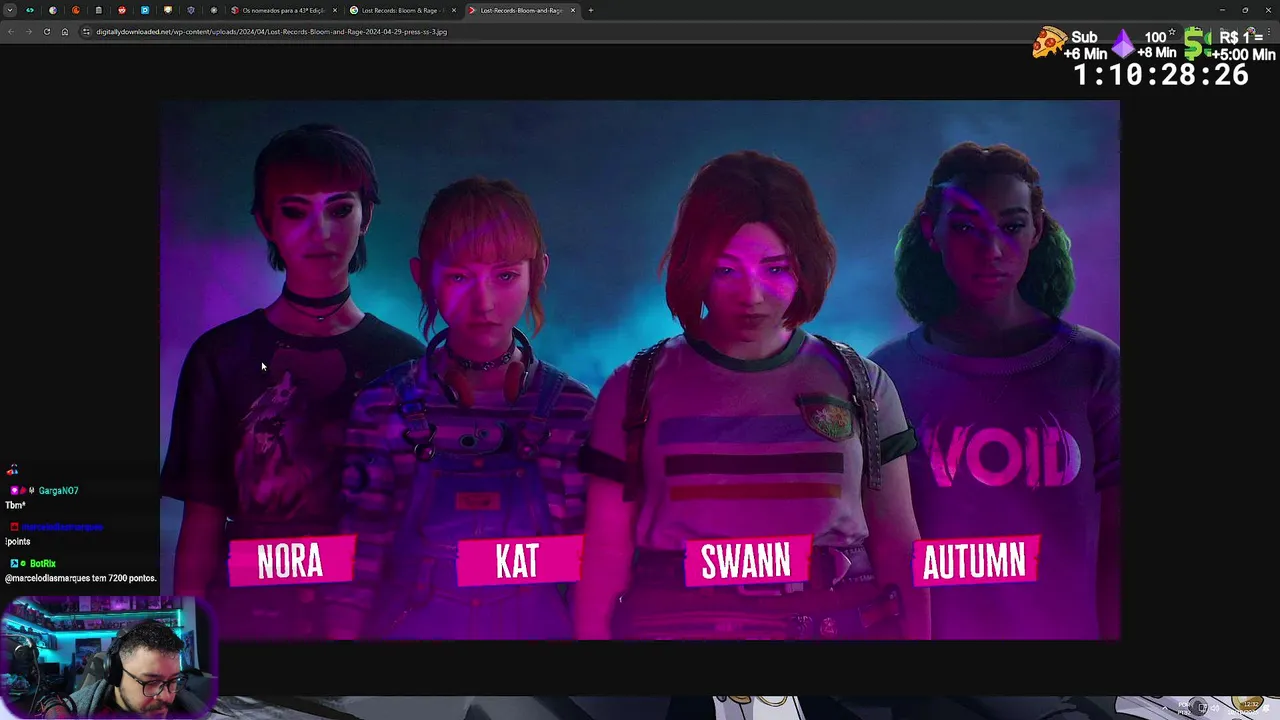Close the 'Lost Records: Bloom & Rage' Google tab
Screen dimensions: 1280x720
pos(454,10)
